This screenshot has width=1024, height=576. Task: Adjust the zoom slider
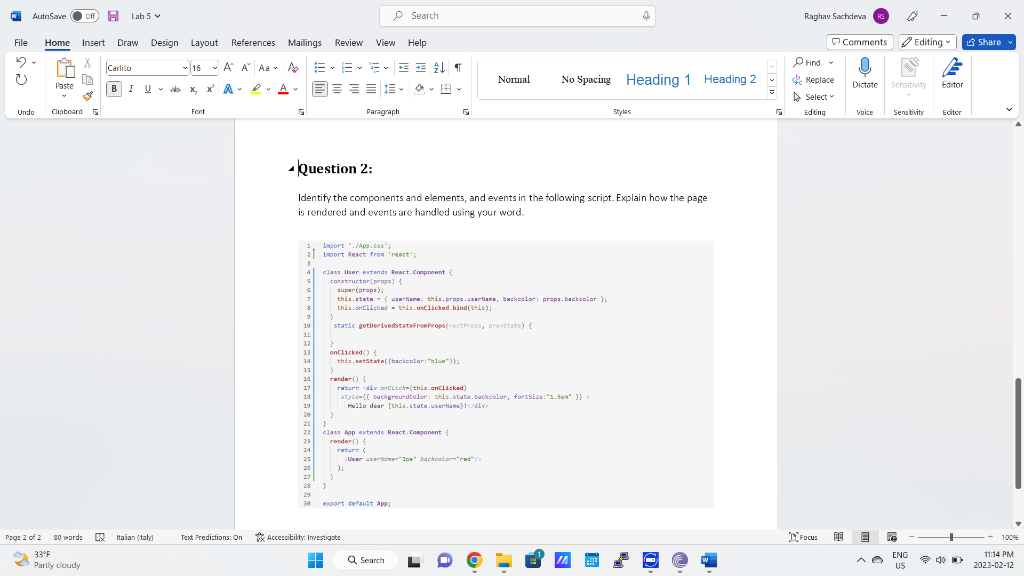coord(951,537)
